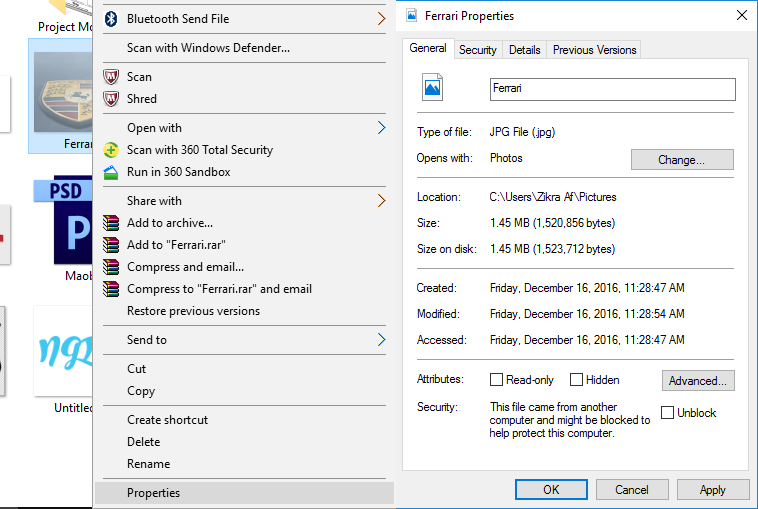The image size is (758, 509).
Task: Click the file type text JPG File (.jpg)
Action: pyautogui.click(x=522, y=132)
